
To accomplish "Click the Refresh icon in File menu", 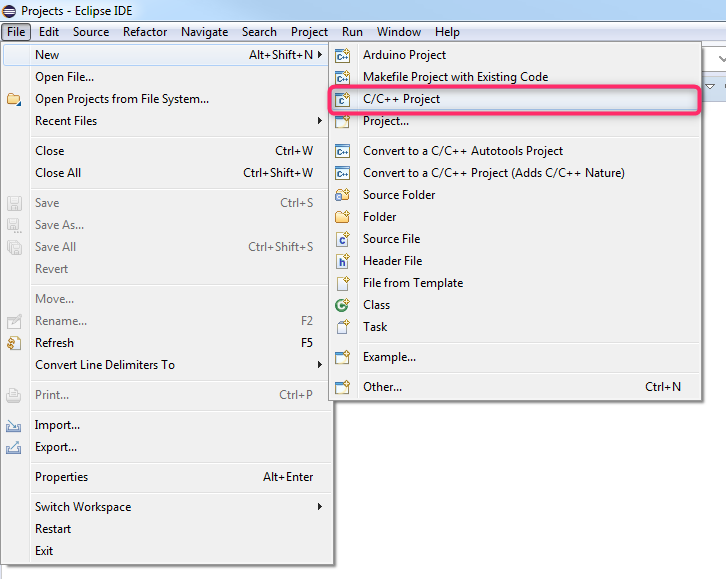I will tap(14, 343).
